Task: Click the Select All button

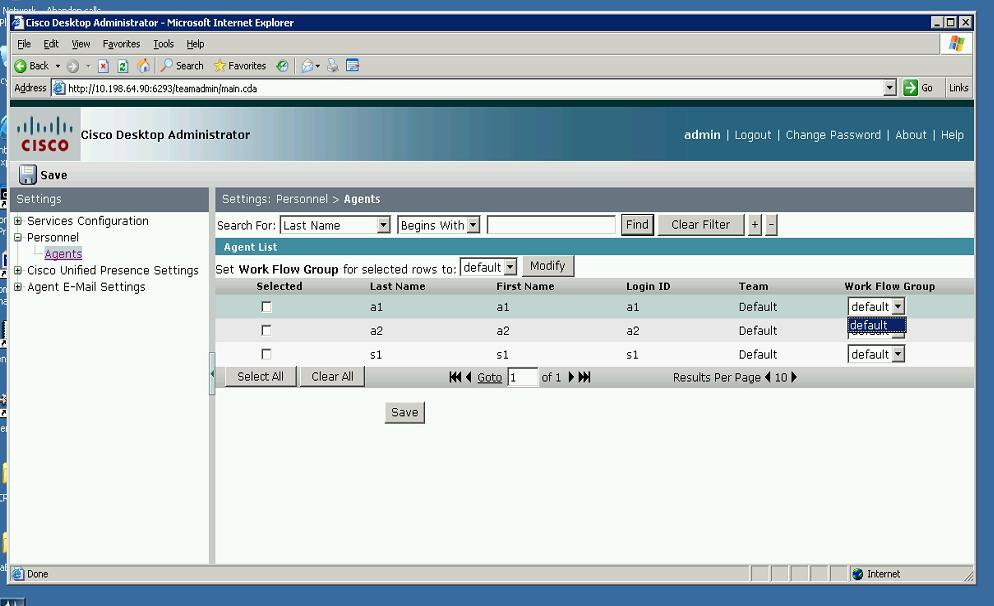Action: point(261,377)
